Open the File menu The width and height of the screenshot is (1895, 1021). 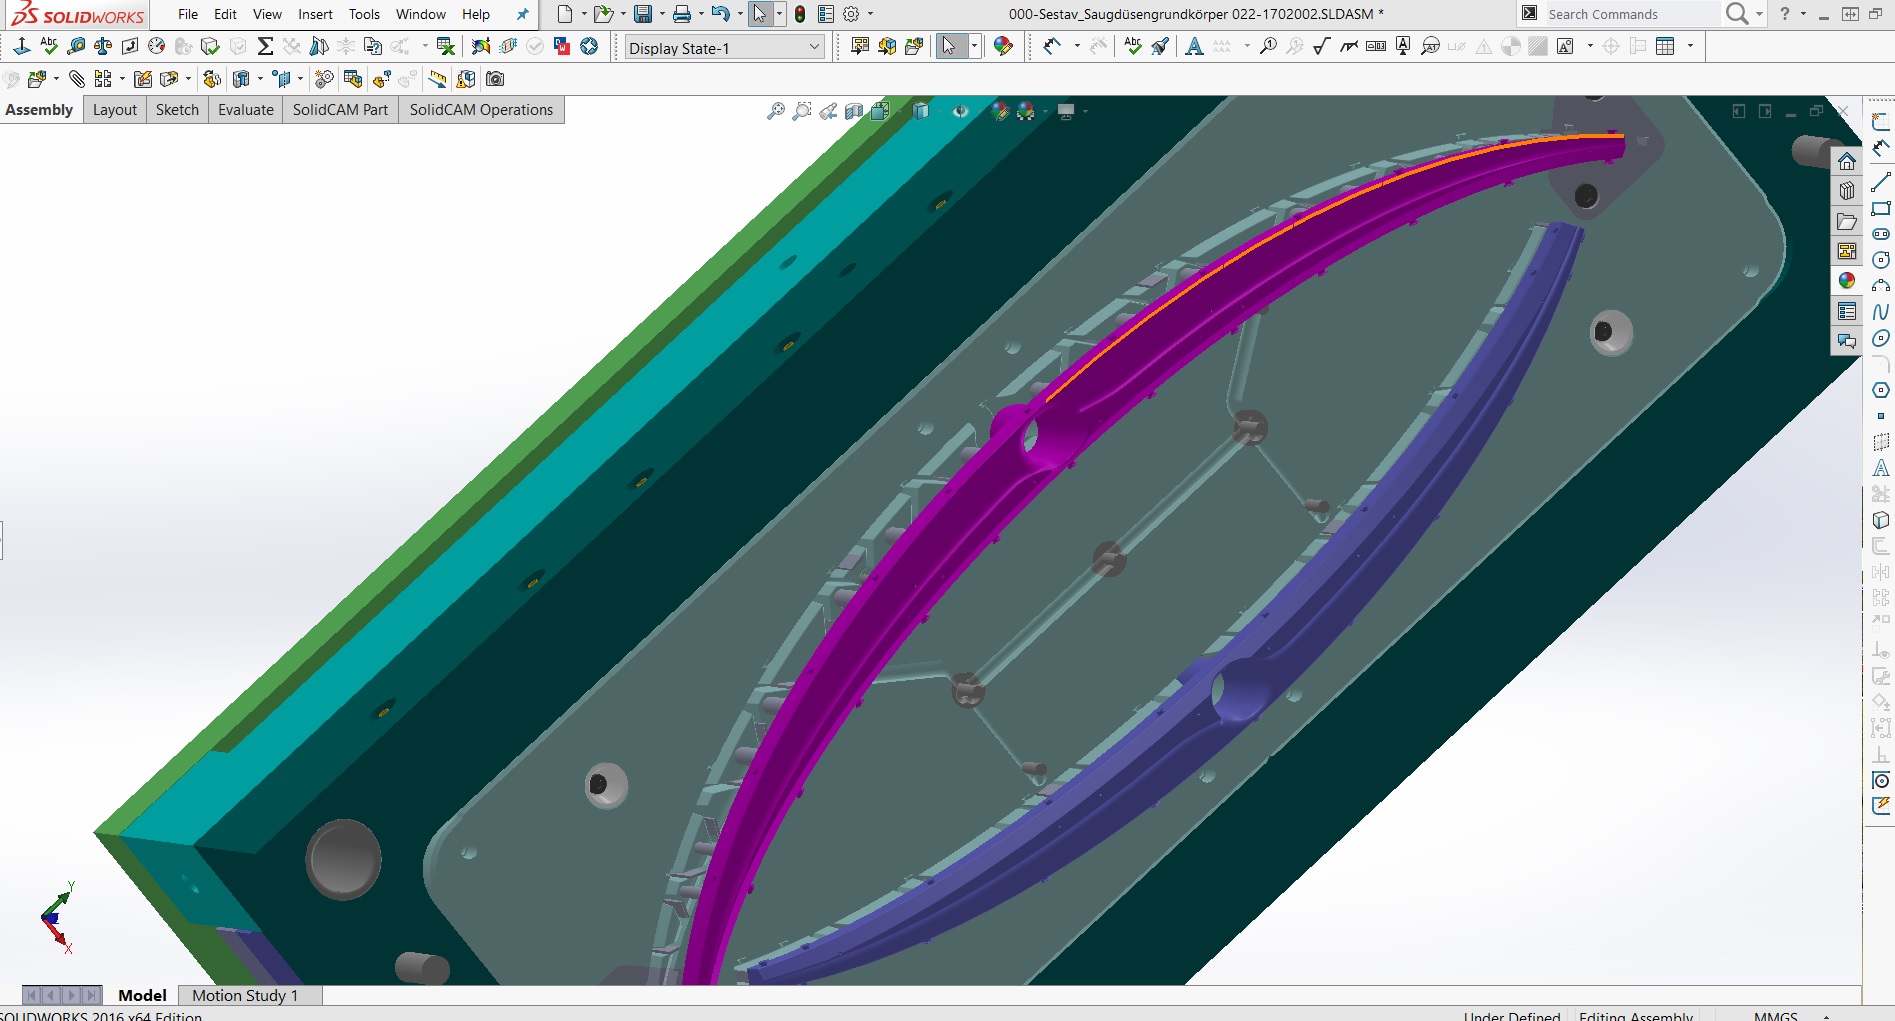coord(188,14)
